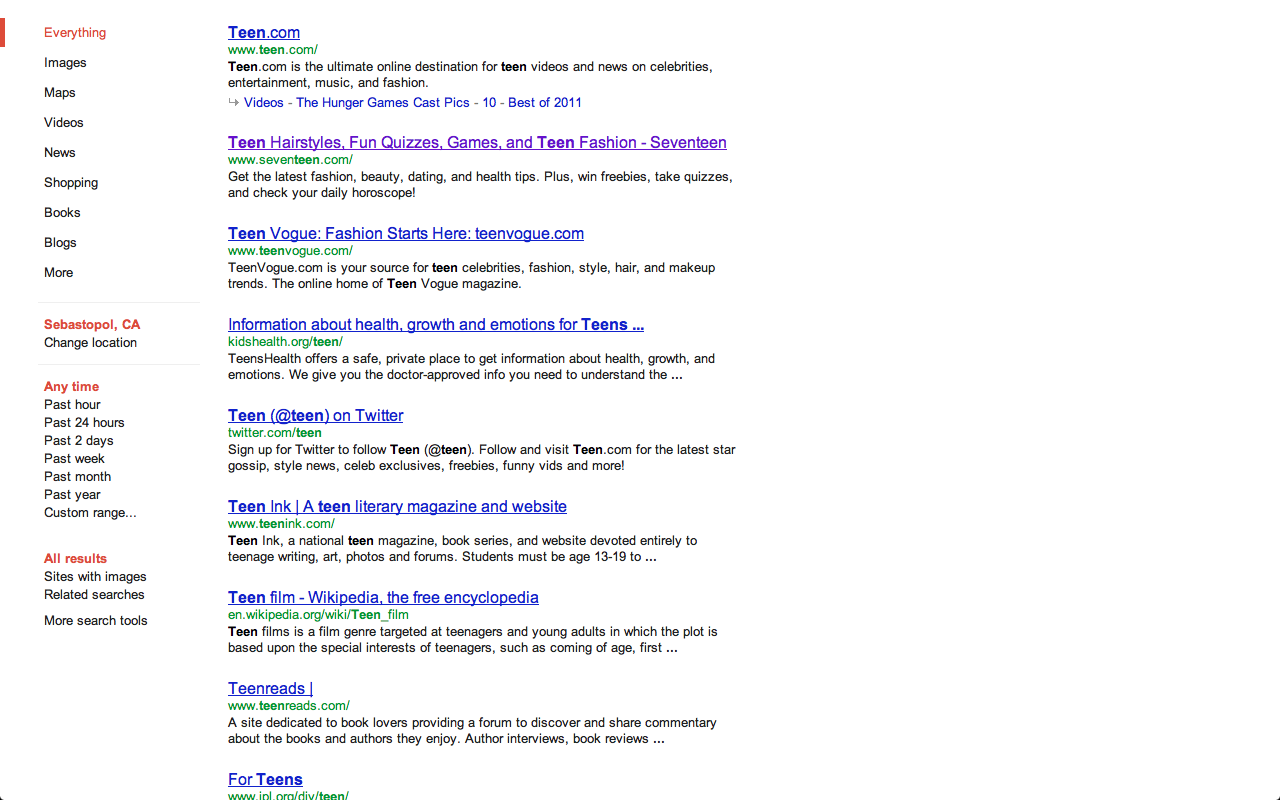Viewport: 1280px width, 800px height.
Task: Switch to Books results
Action: (62, 213)
